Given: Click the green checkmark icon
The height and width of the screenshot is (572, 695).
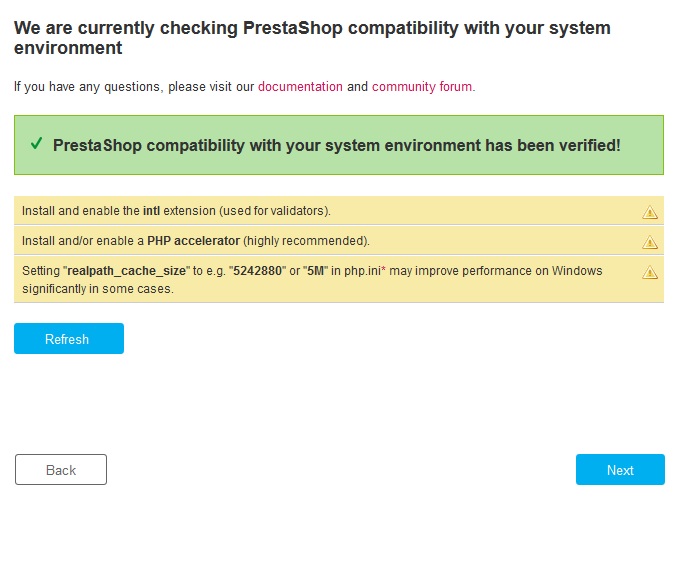Looking at the screenshot, I should 35,144.
